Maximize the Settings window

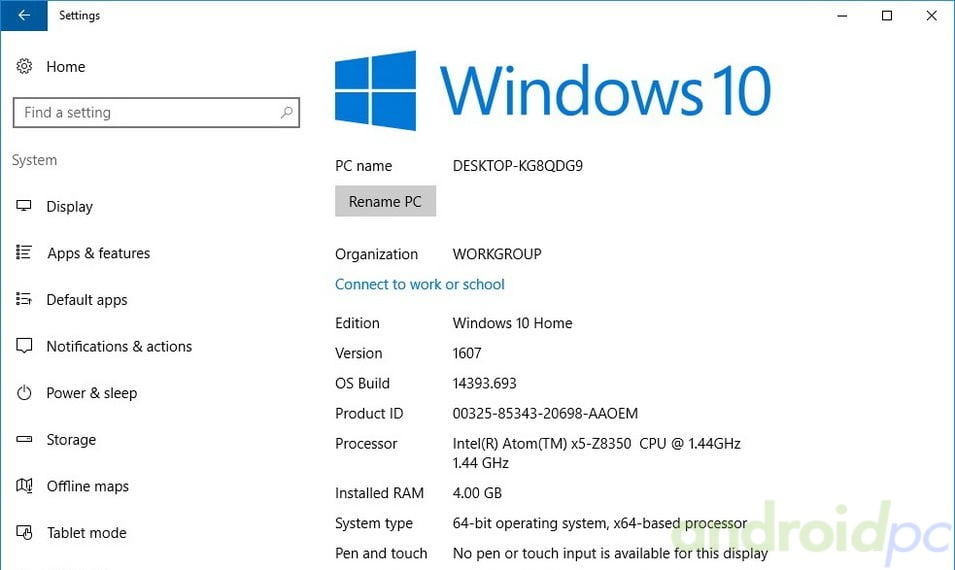(887, 16)
